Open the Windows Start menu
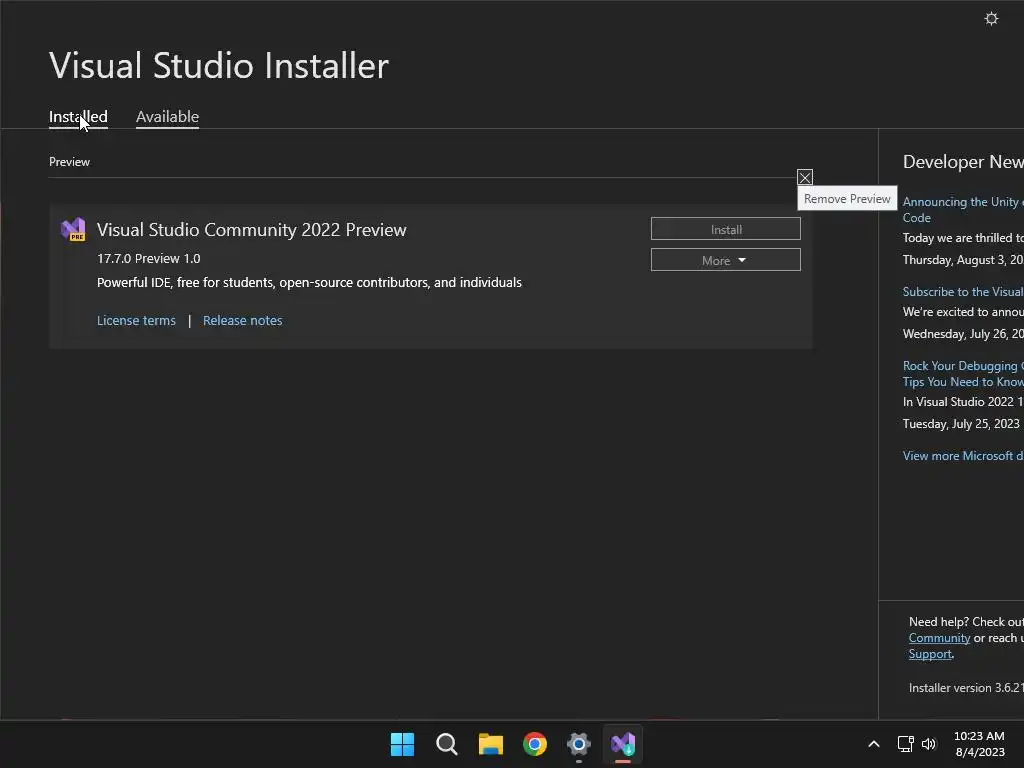1024x768 pixels. [402, 744]
